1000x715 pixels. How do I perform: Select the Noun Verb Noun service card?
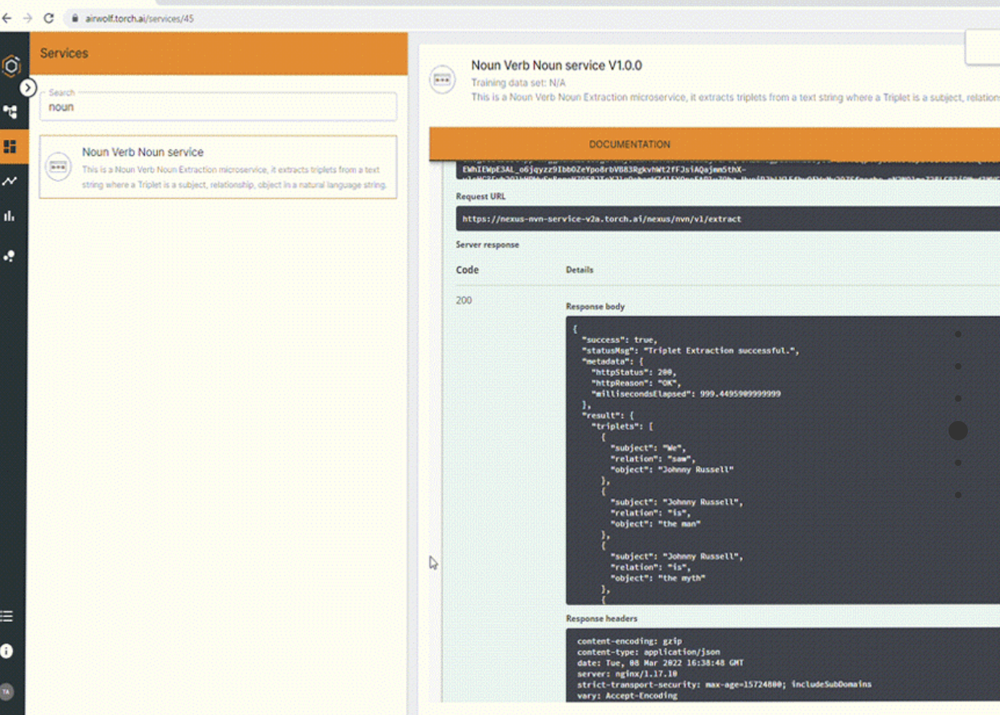click(x=218, y=167)
